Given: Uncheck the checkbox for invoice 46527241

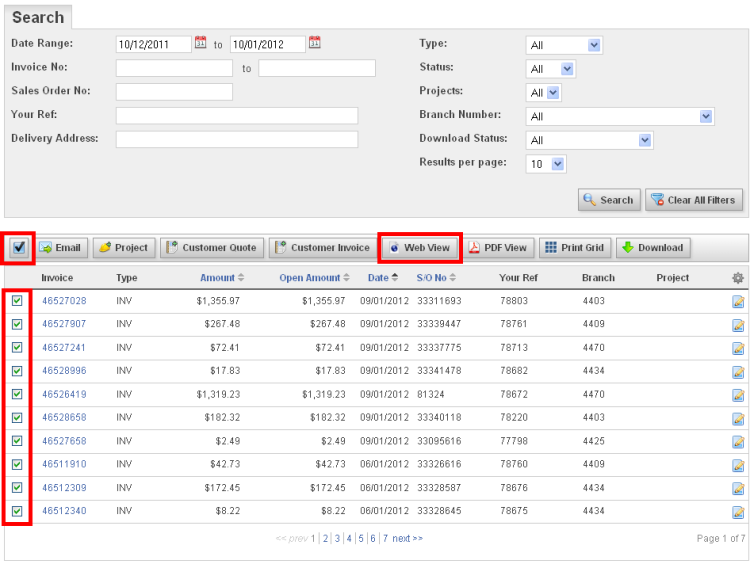Looking at the screenshot, I should [17, 347].
